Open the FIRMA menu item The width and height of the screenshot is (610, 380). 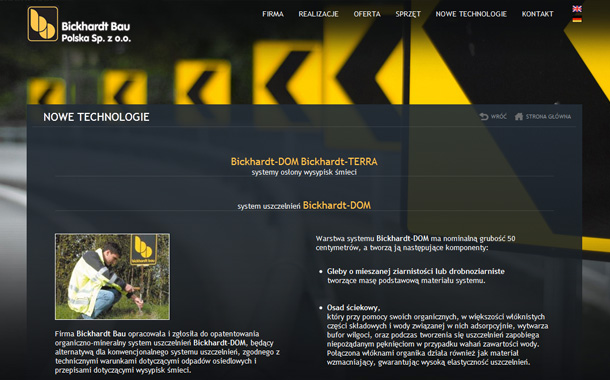[x=273, y=14]
